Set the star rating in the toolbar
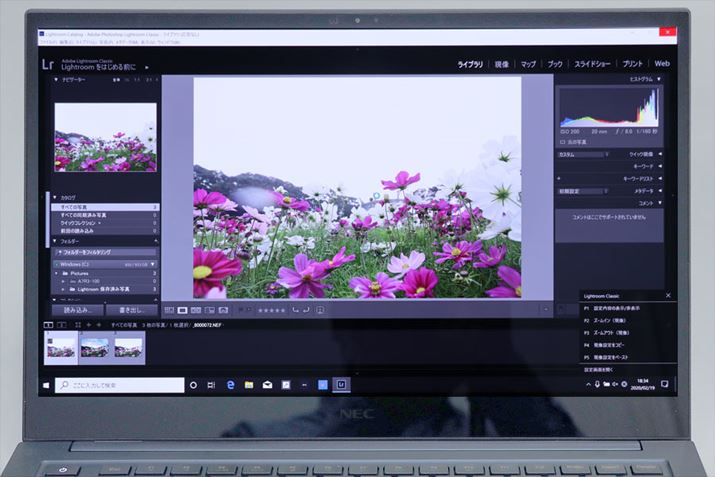This screenshot has height=477, width=715. (272, 311)
